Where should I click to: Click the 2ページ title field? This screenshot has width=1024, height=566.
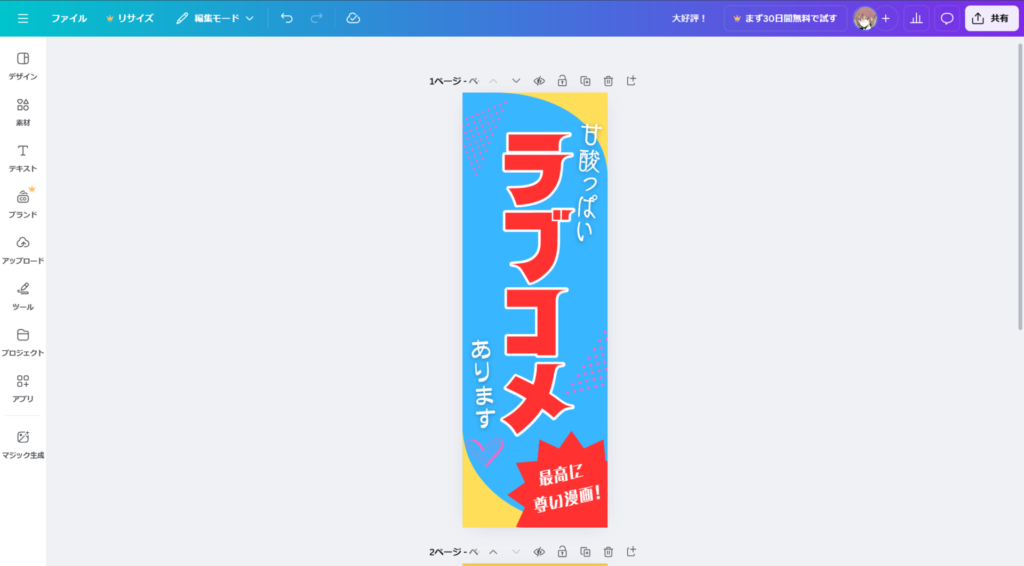click(453, 552)
